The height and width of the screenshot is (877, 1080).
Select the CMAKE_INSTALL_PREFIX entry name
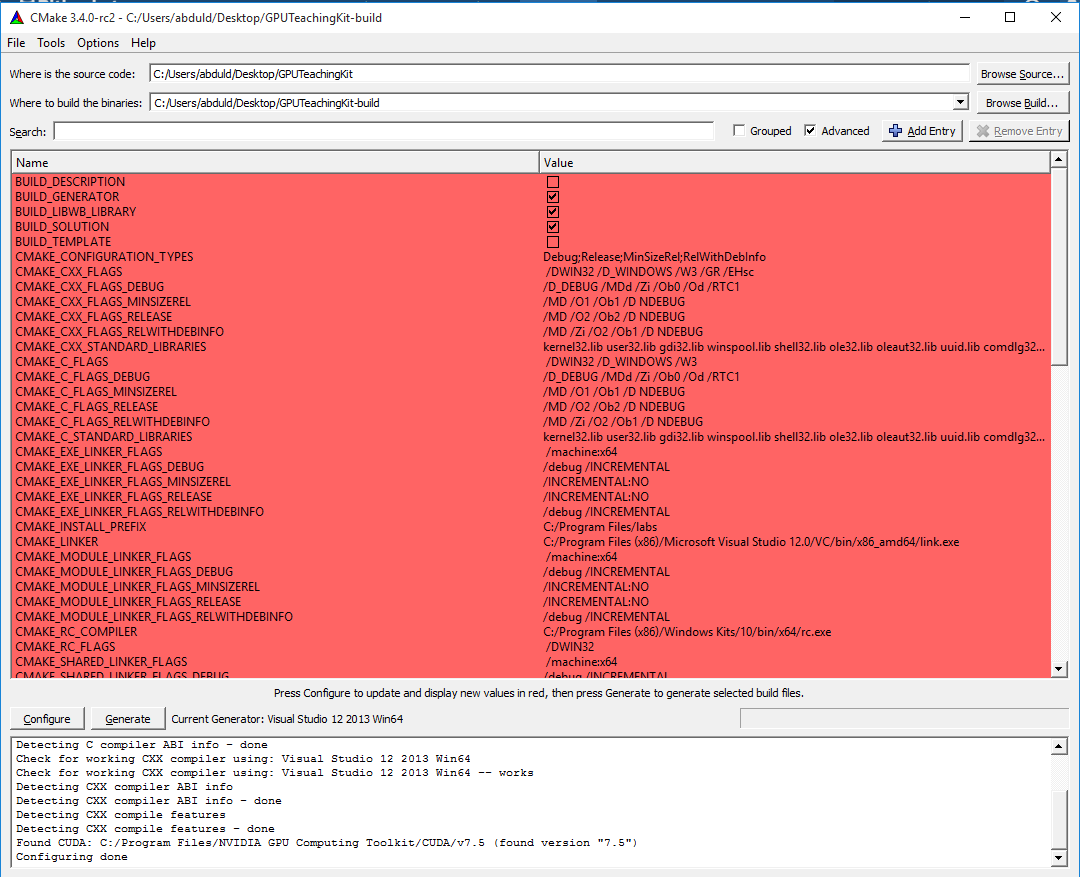click(81, 527)
